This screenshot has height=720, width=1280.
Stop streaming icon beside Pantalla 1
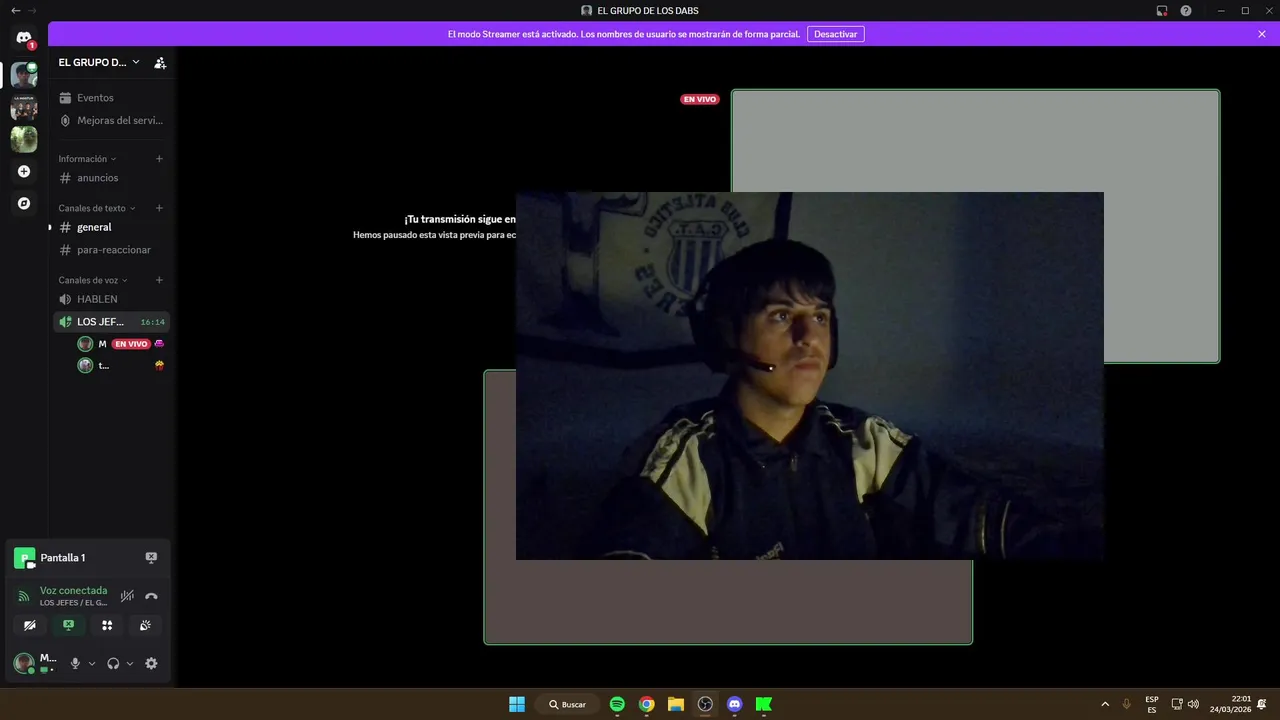(151, 558)
